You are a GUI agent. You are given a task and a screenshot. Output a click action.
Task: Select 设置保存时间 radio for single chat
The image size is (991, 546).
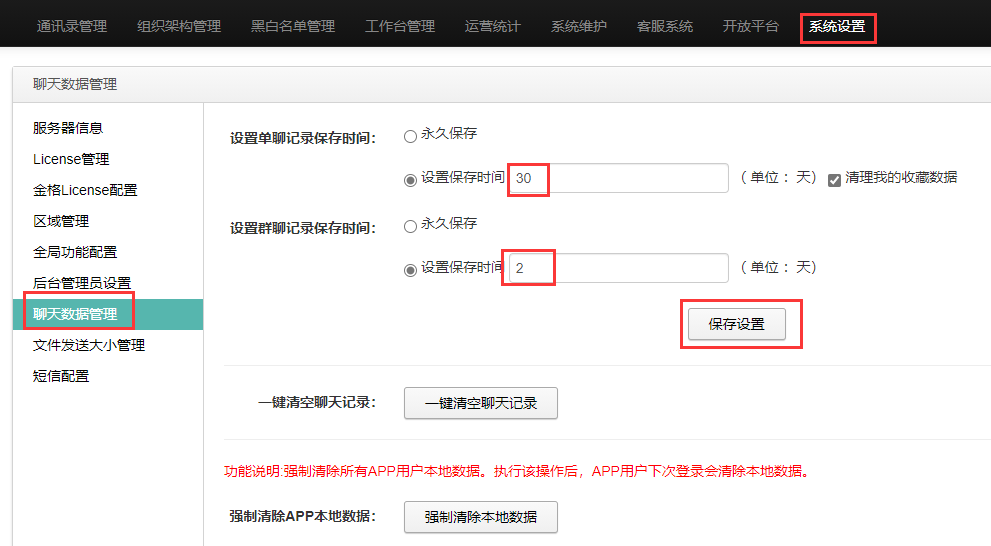point(410,180)
